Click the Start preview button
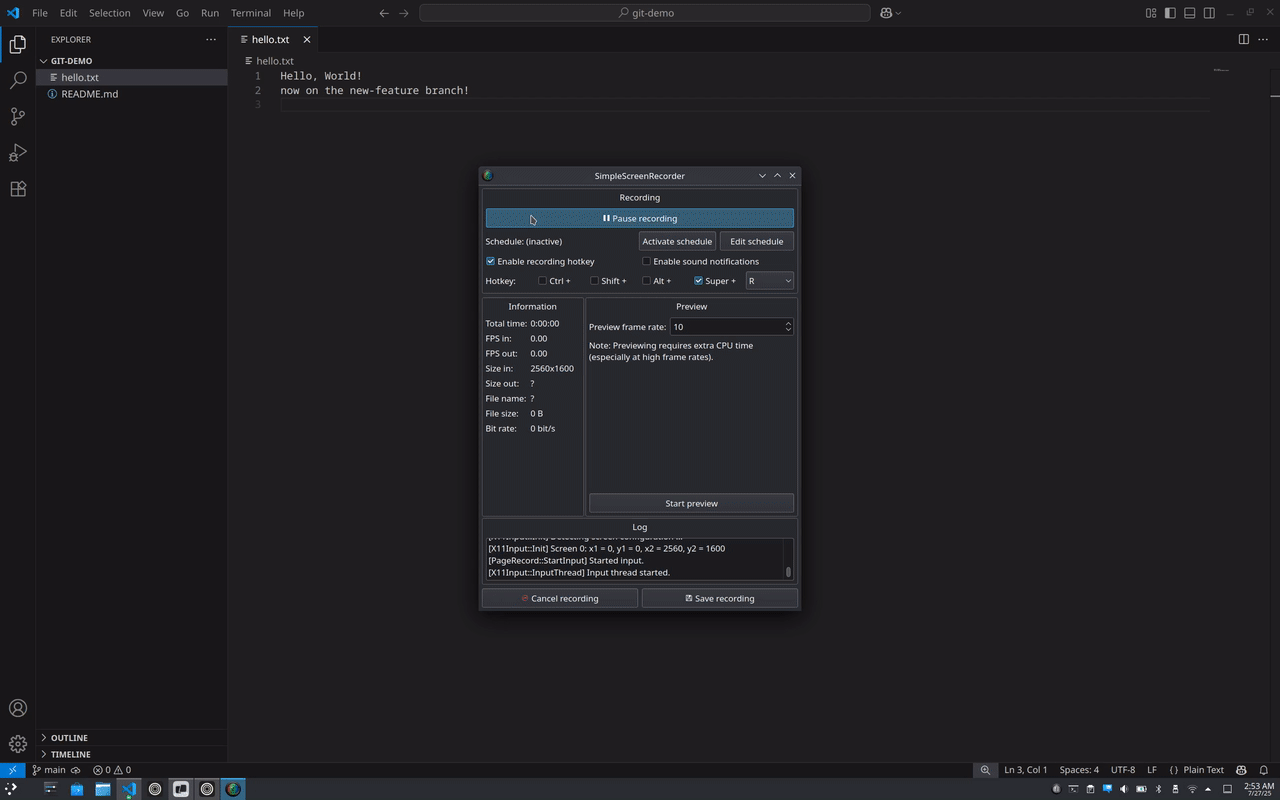The width and height of the screenshot is (1280, 800). (692, 503)
